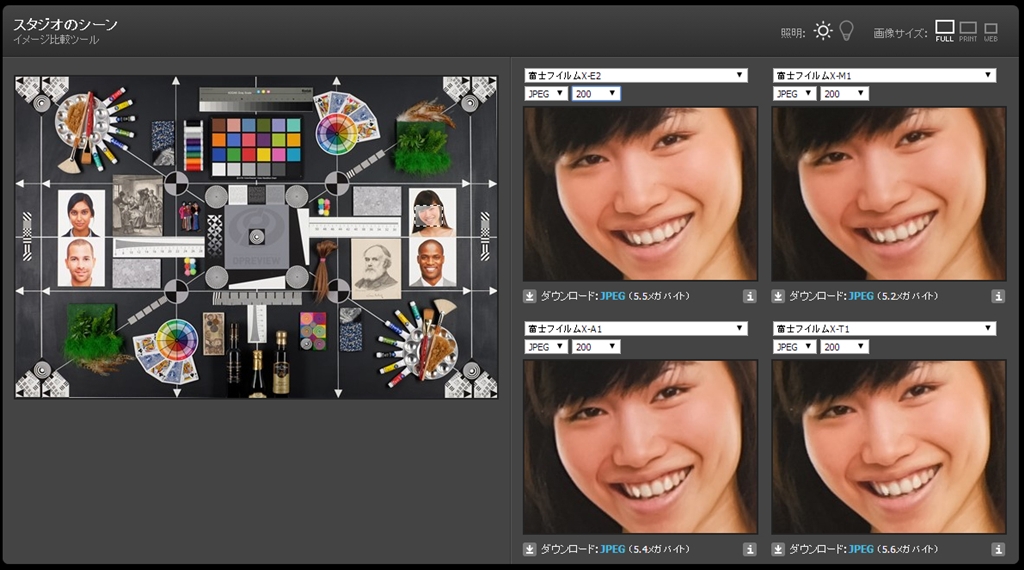Image resolution: width=1024 pixels, height=570 pixels.
Task: Switch to daylight lighting sun icon
Action: click(x=823, y=31)
